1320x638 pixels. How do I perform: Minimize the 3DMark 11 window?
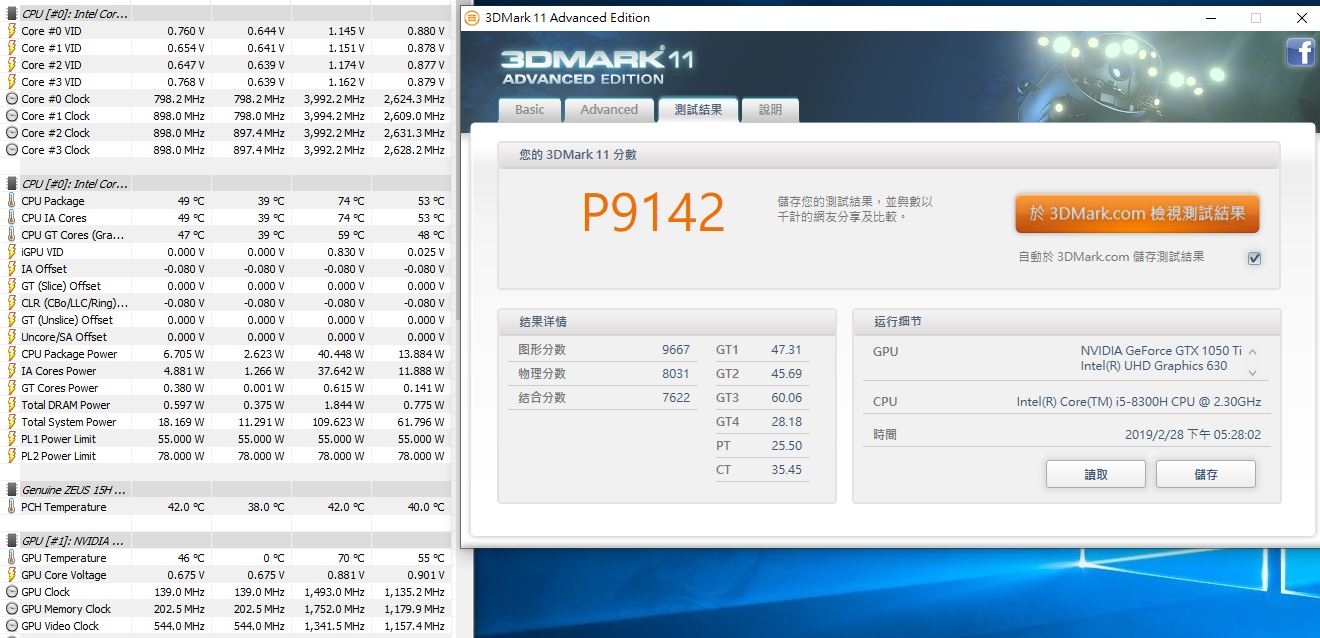[1210, 18]
